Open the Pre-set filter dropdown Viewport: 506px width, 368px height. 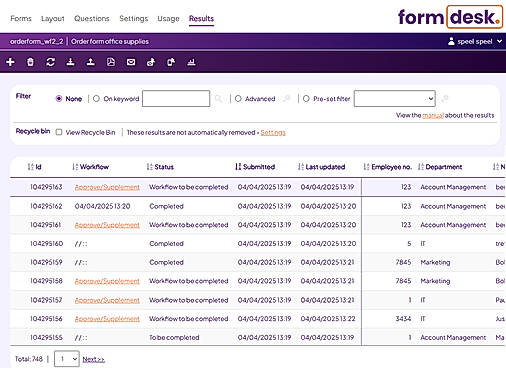[395, 99]
